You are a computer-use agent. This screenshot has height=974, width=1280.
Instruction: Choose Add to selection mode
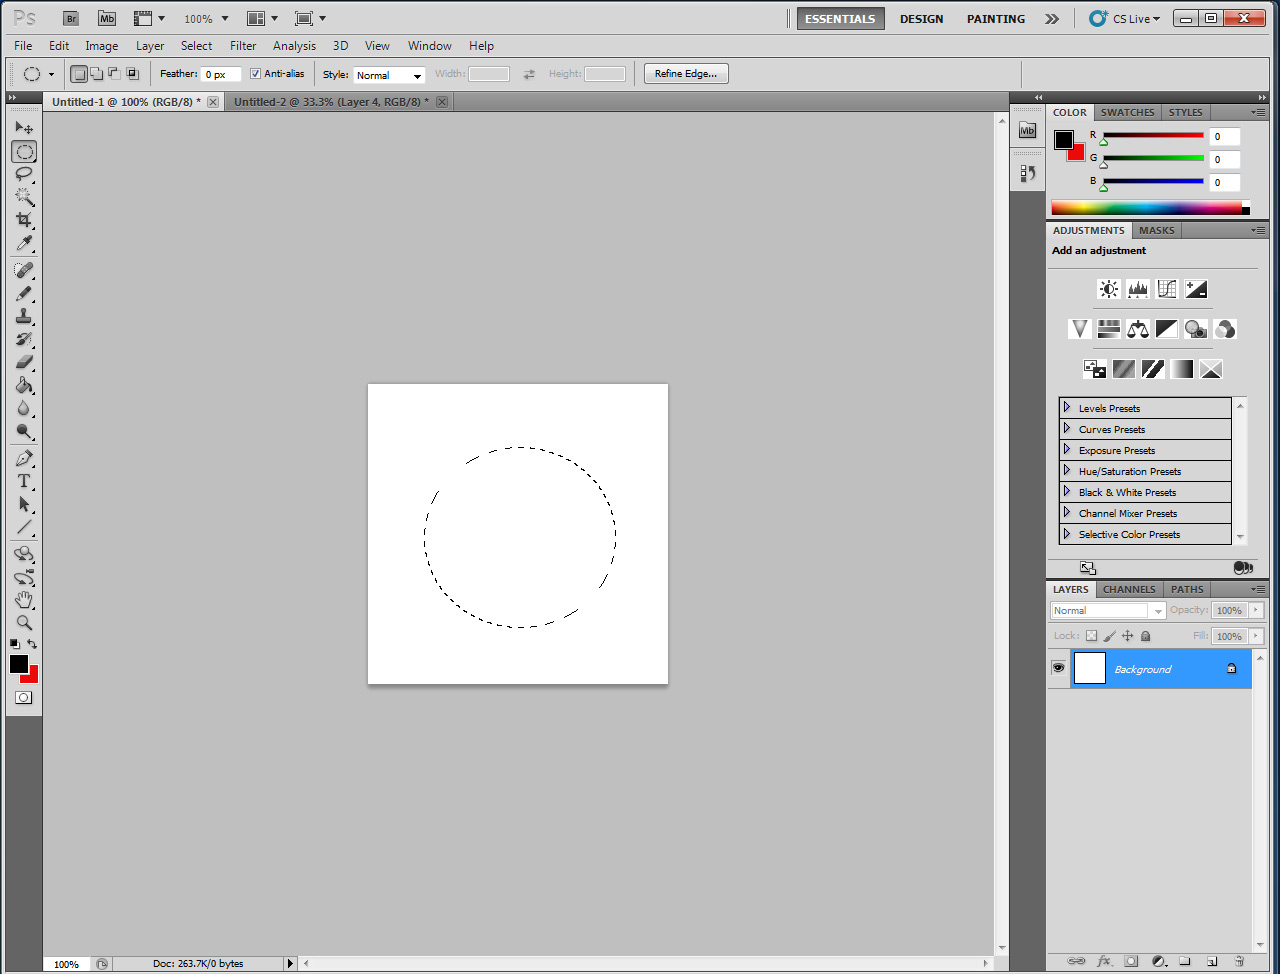(97, 73)
